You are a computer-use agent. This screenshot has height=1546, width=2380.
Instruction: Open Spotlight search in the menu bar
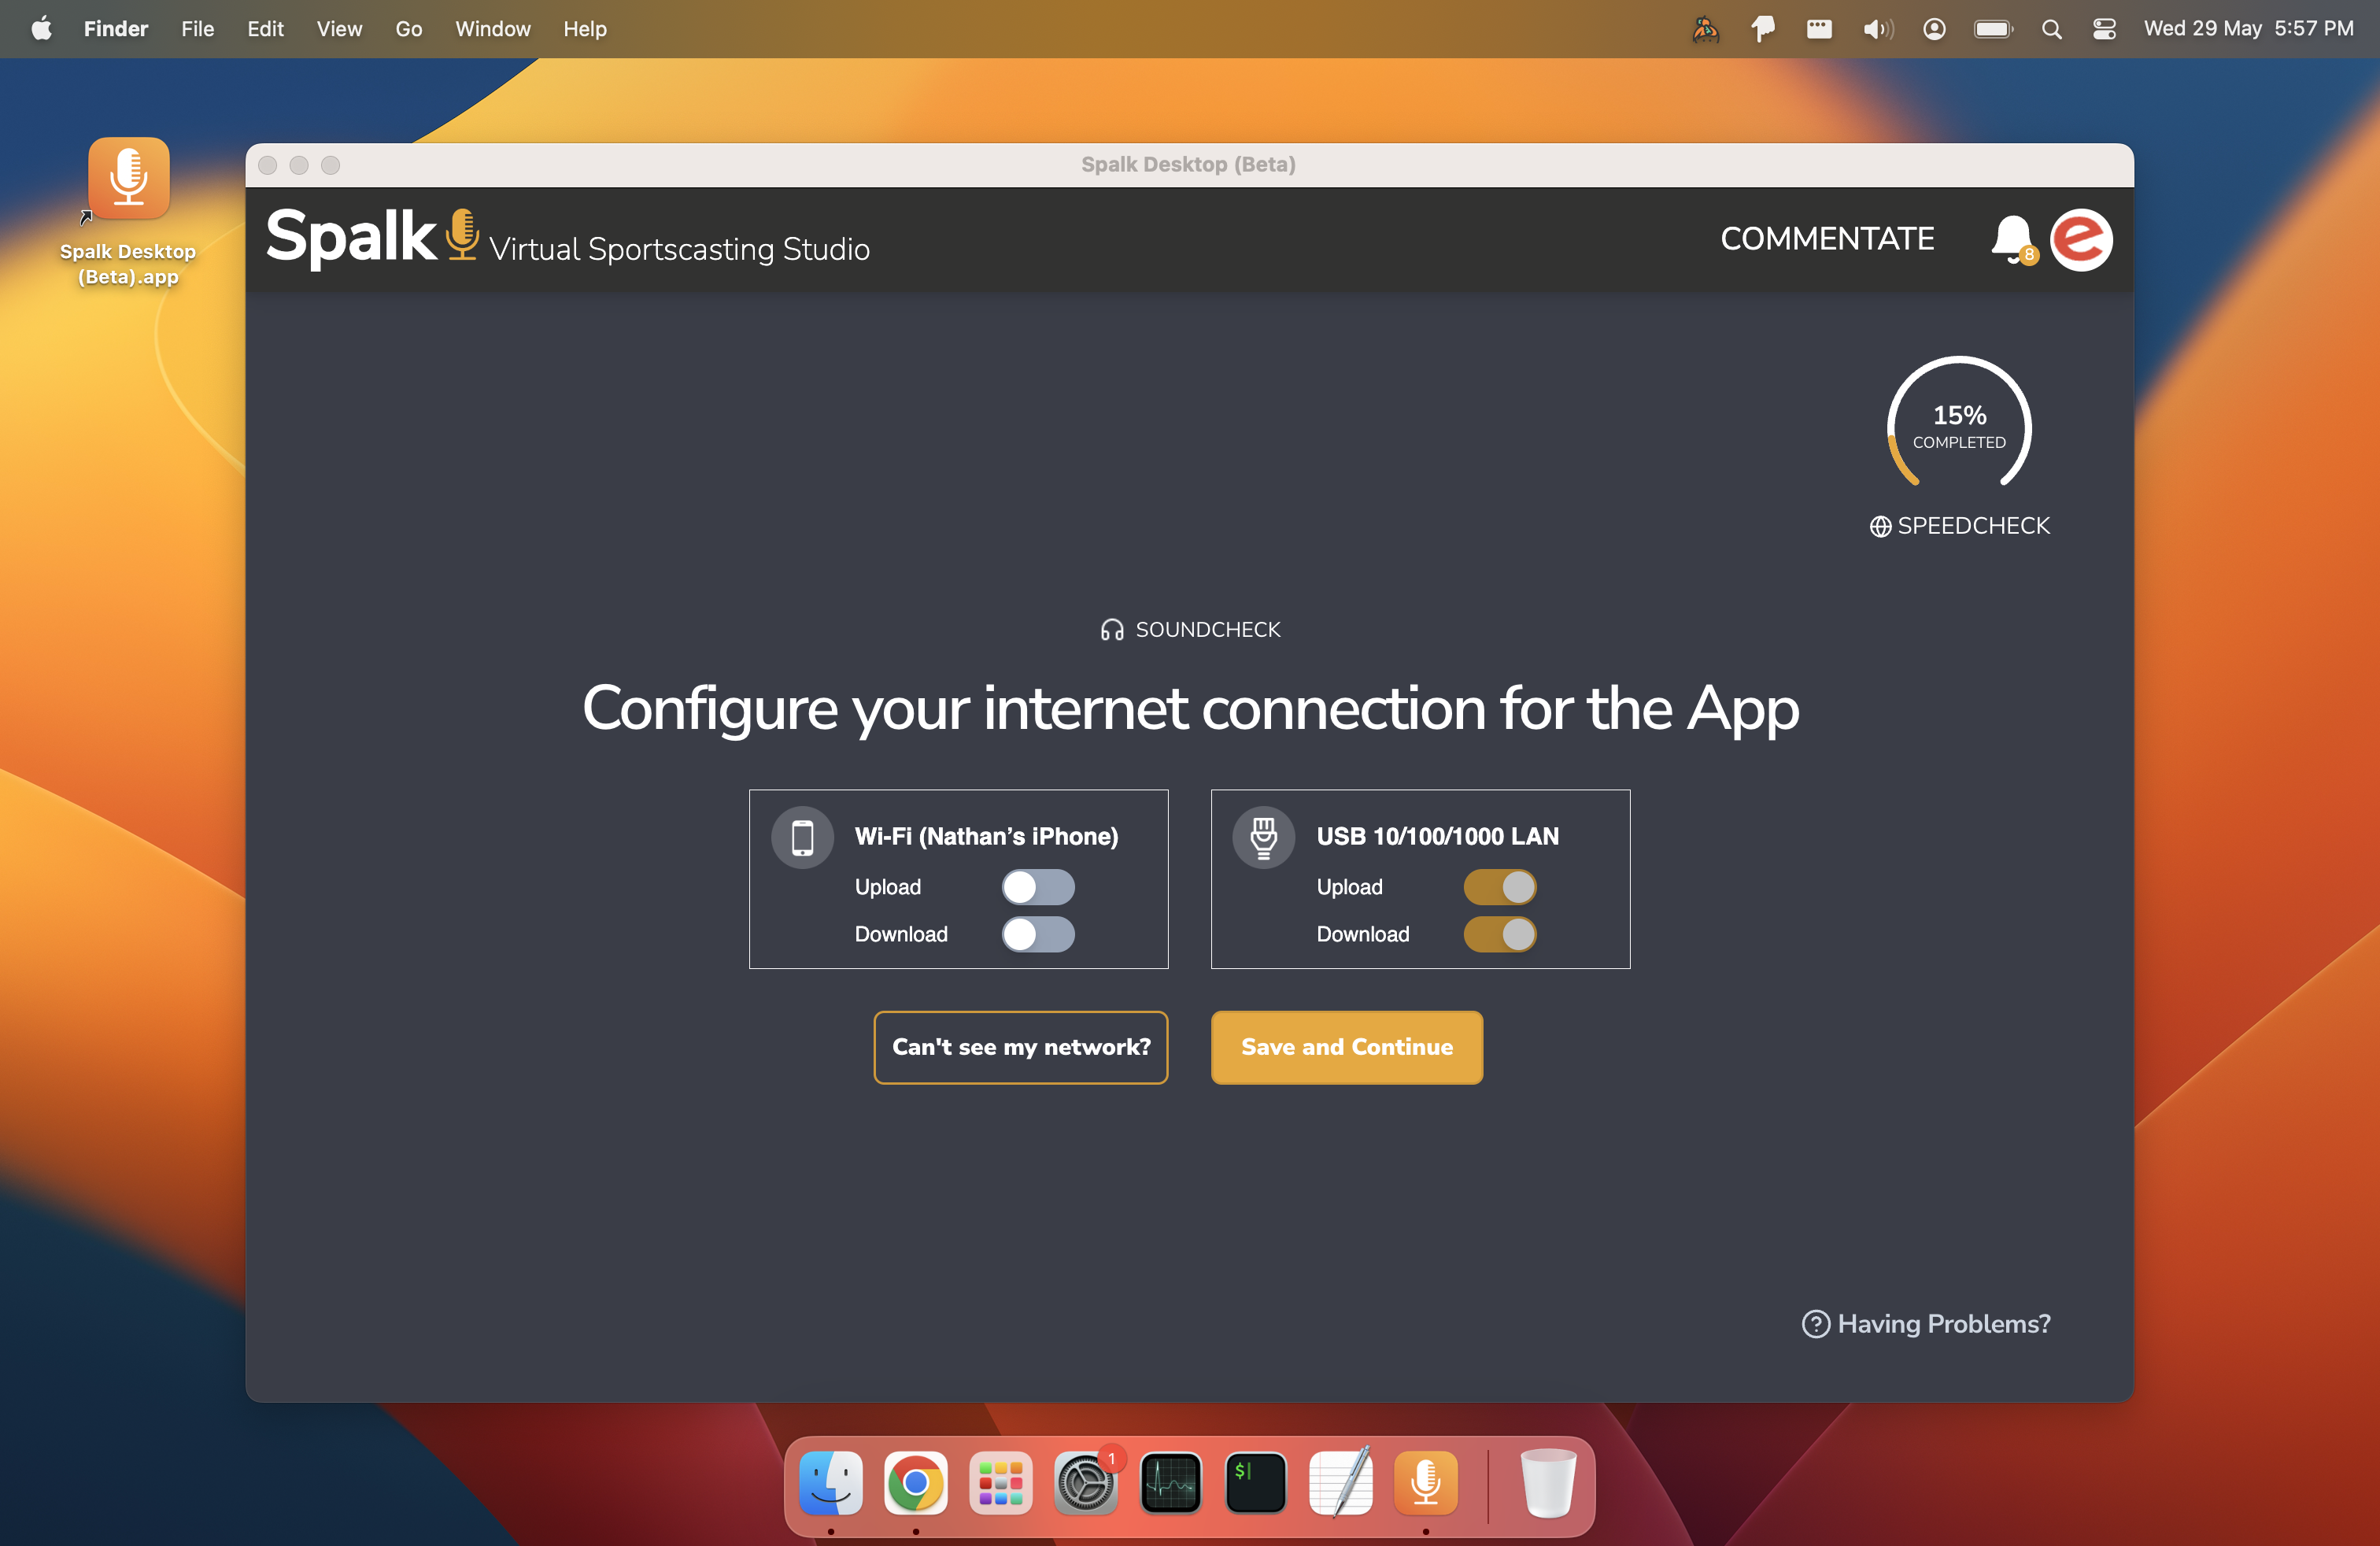pyautogui.click(x=2051, y=29)
